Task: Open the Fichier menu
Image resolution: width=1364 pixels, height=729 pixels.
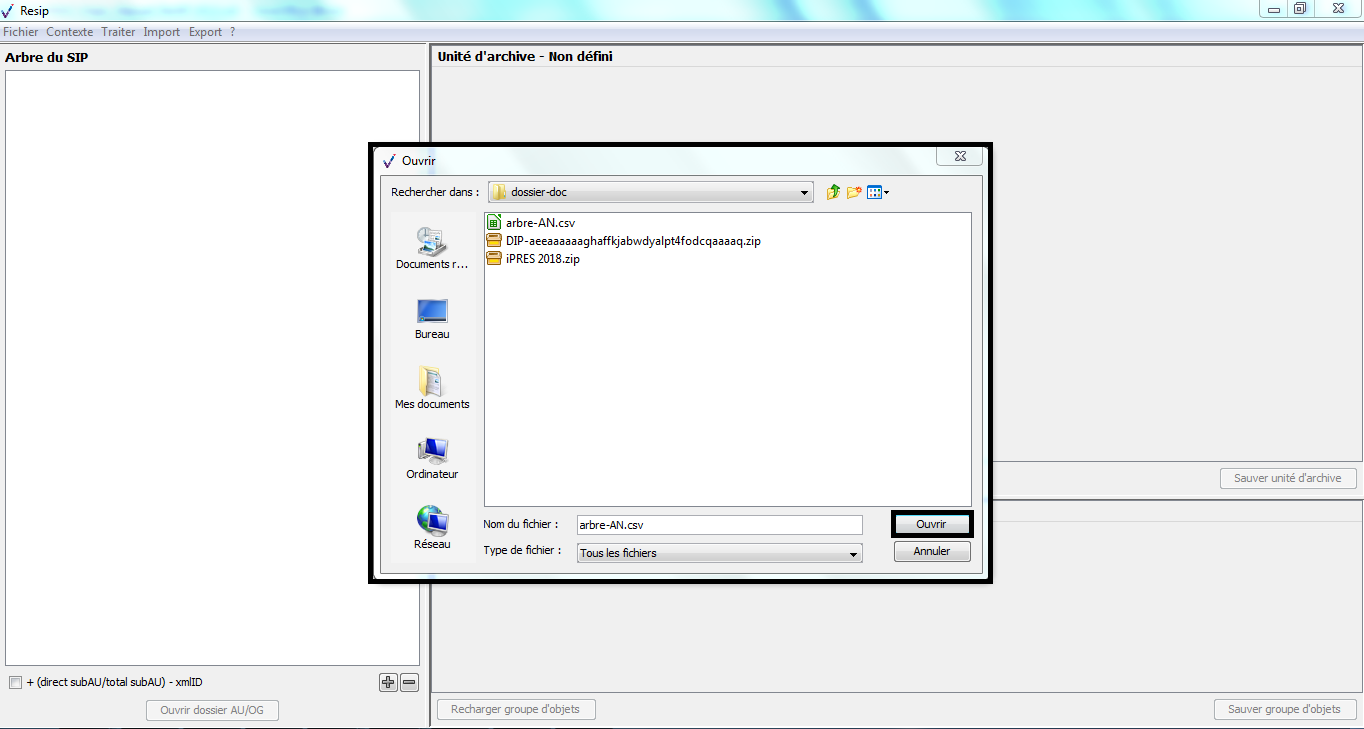Action: click(x=20, y=32)
